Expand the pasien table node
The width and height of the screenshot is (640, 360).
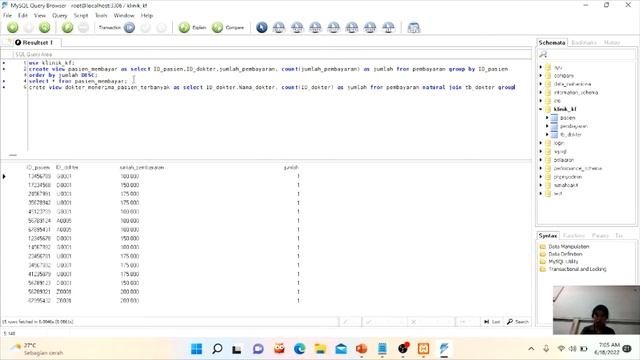tap(547, 118)
